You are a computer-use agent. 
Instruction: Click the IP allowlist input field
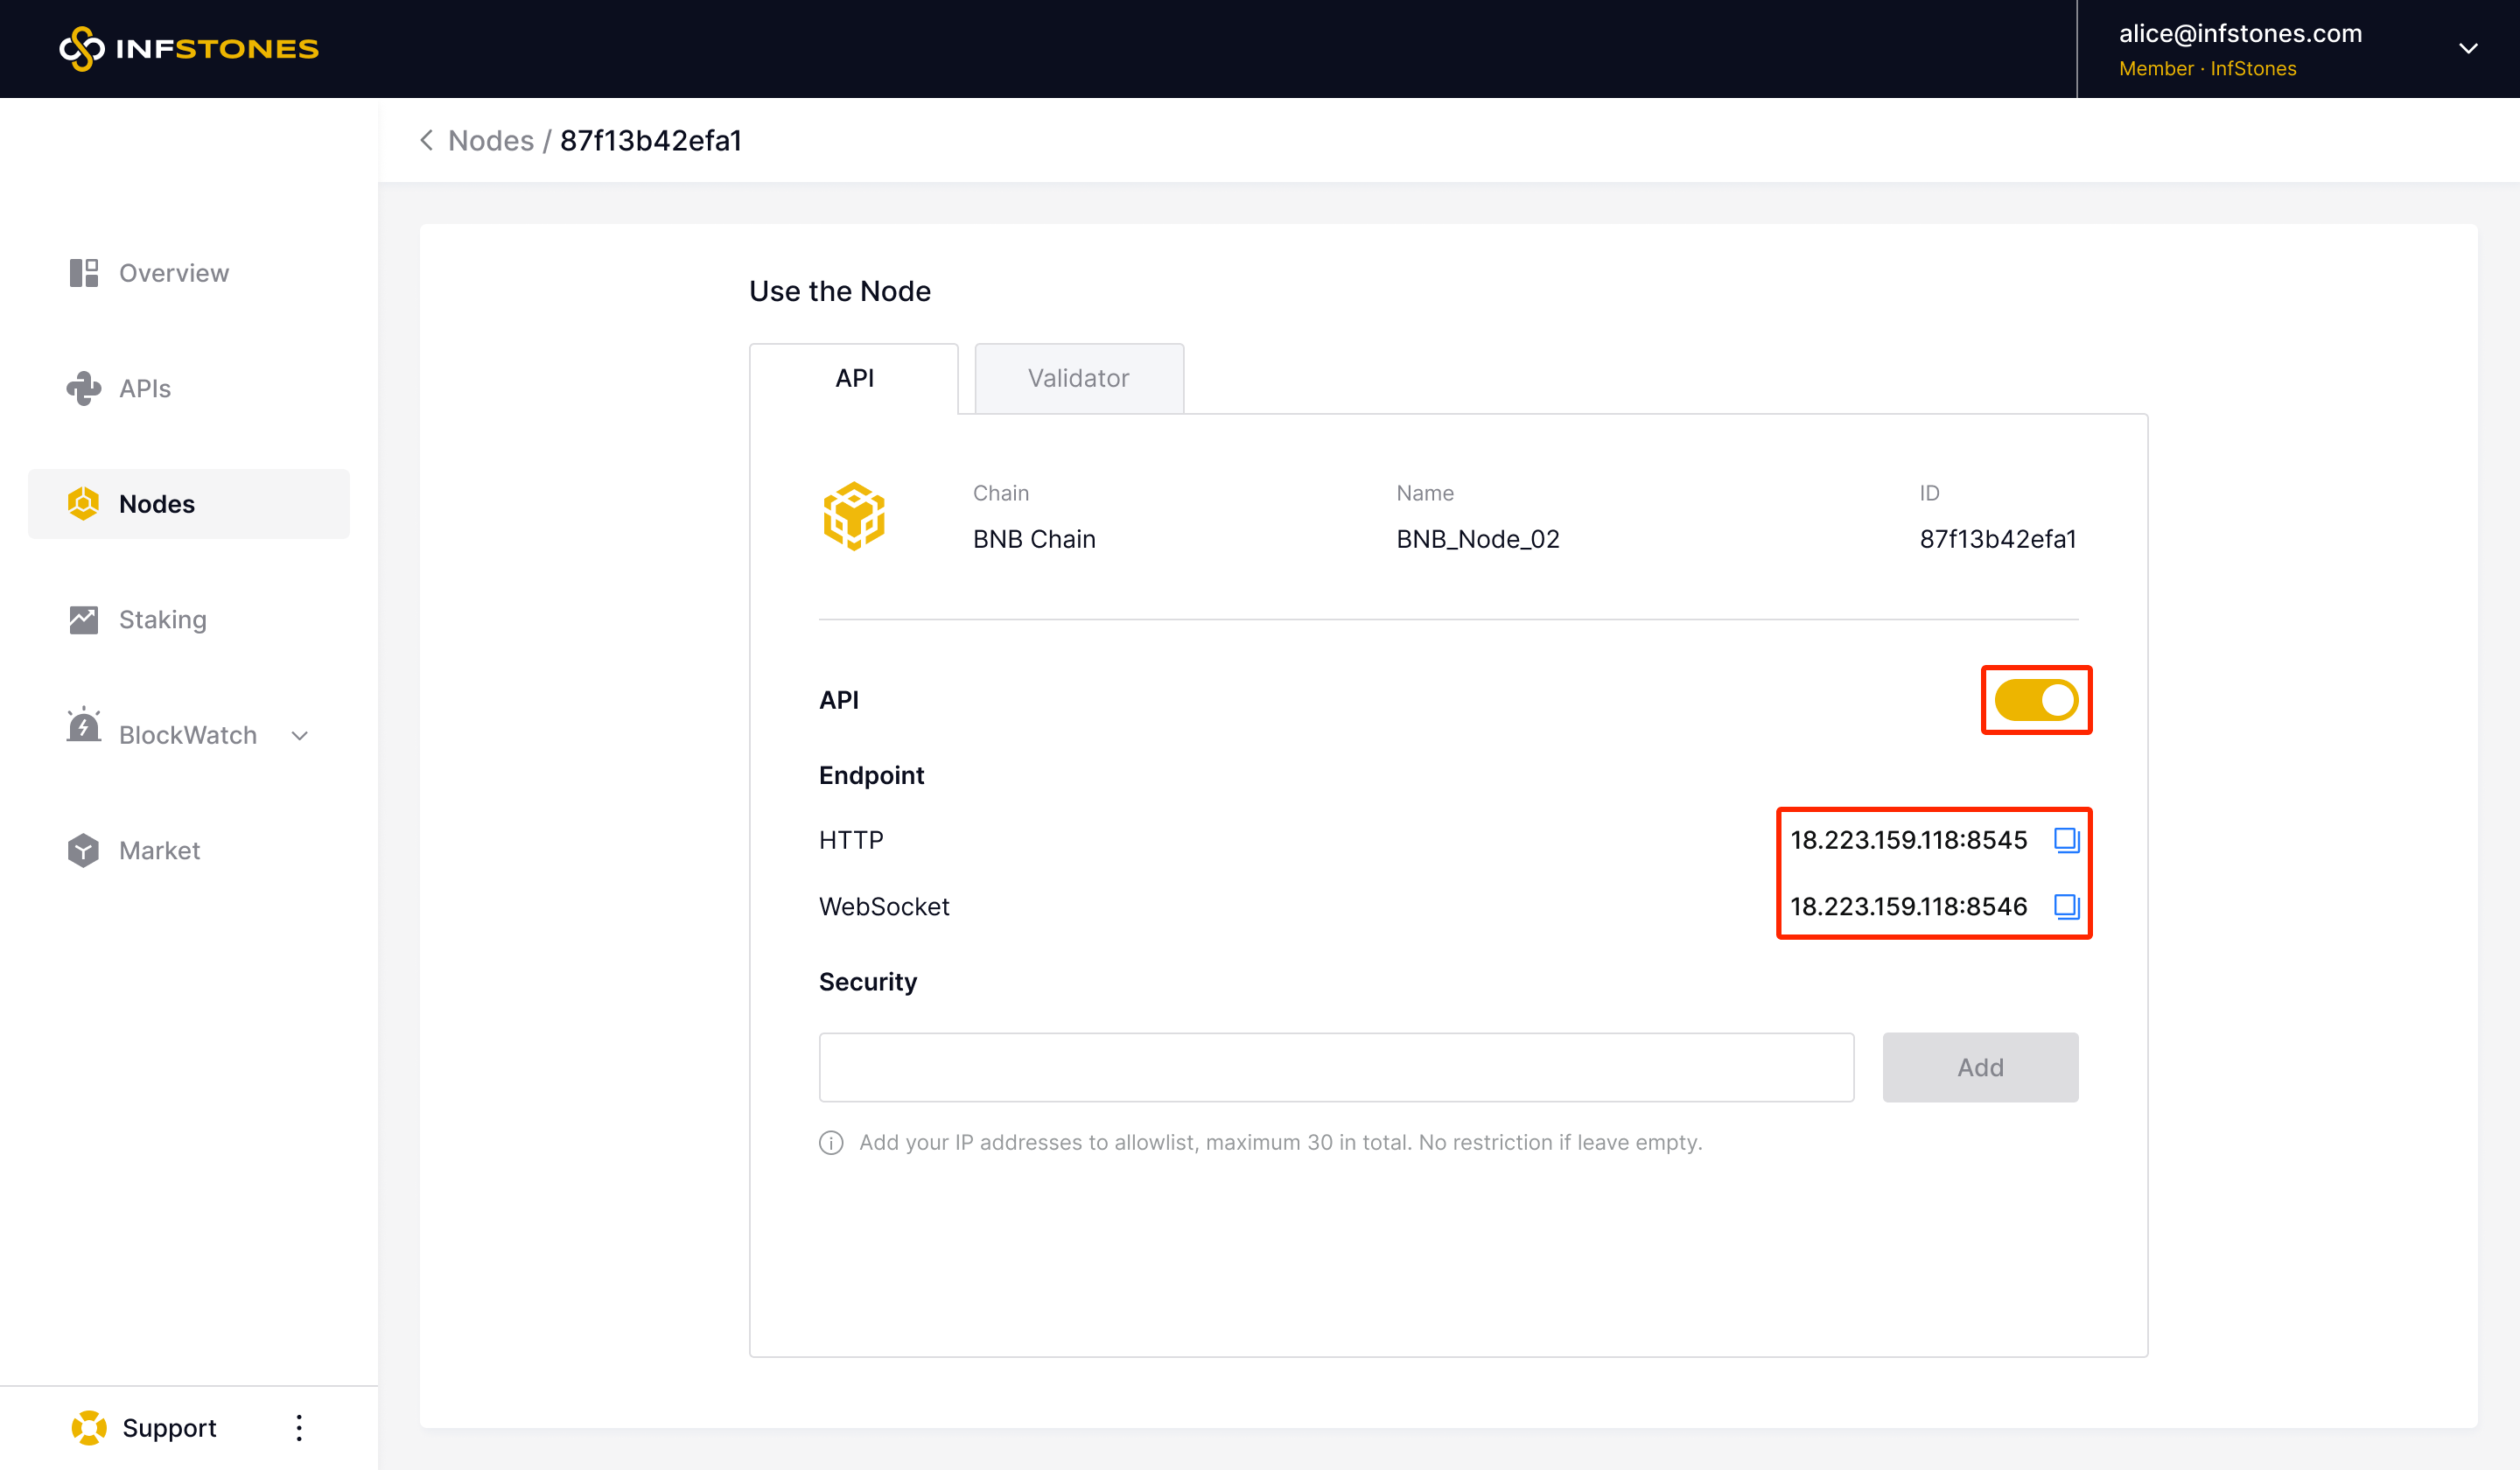[x=1335, y=1067]
